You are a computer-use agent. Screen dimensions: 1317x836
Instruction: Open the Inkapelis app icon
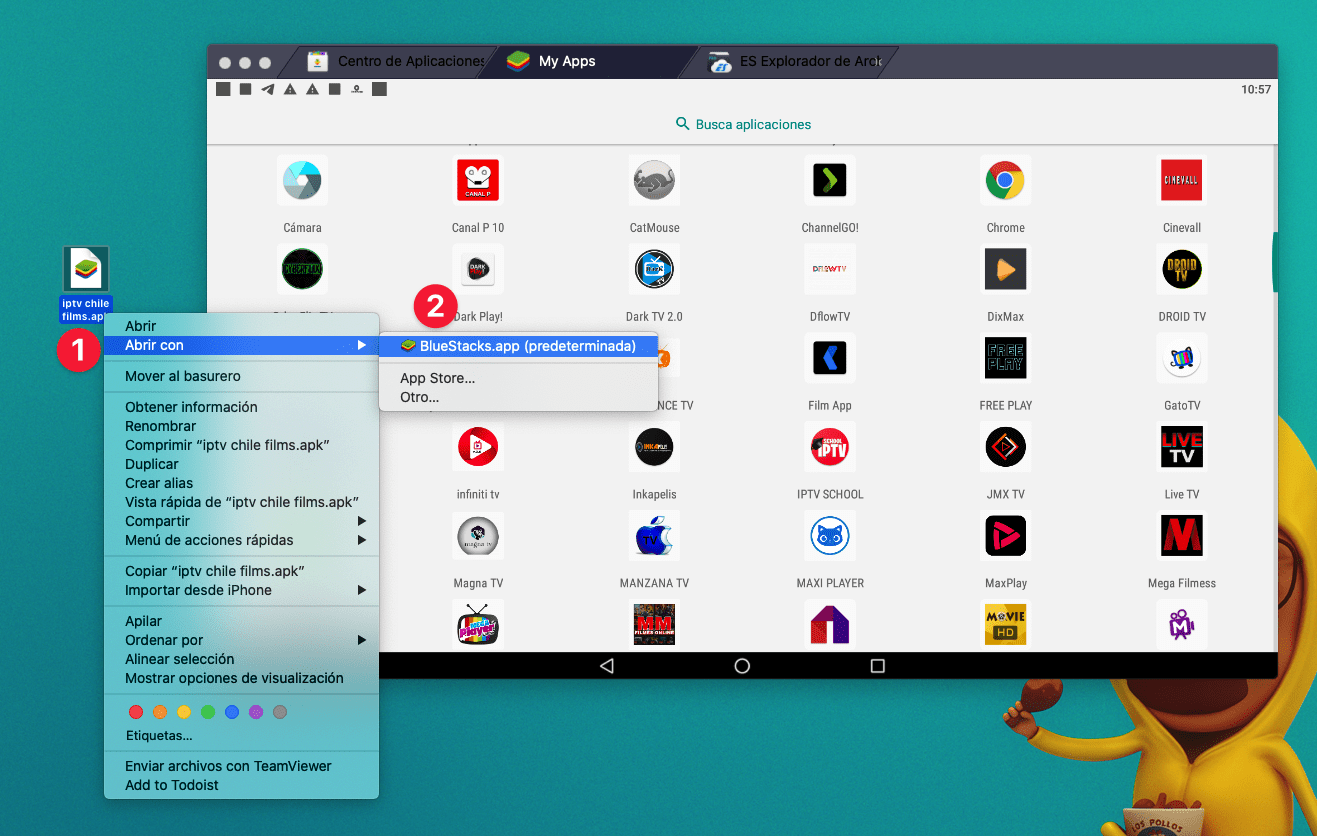654,447
